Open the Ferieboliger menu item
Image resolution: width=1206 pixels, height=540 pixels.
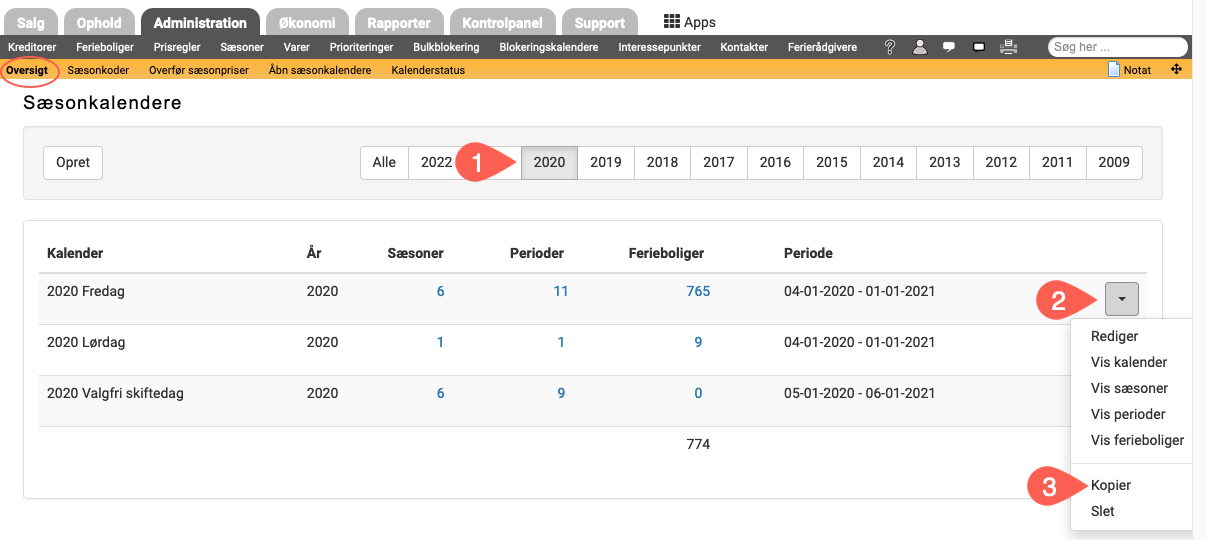[x=105, y=47]
